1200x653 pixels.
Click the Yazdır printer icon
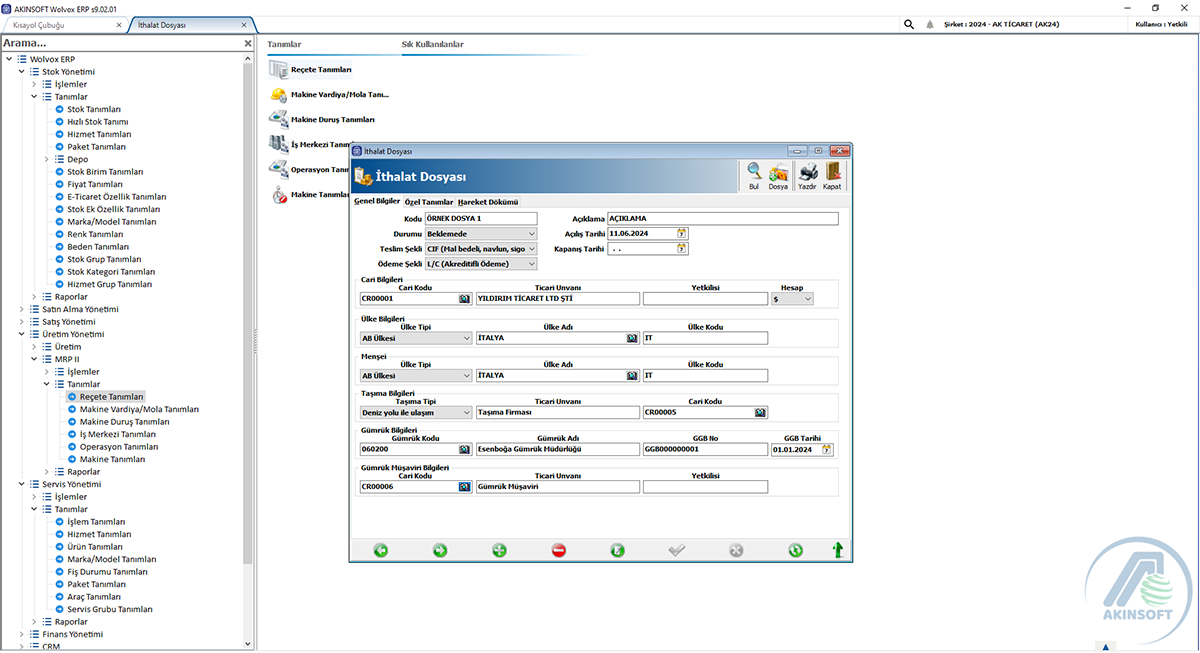[x=808, y=170]
